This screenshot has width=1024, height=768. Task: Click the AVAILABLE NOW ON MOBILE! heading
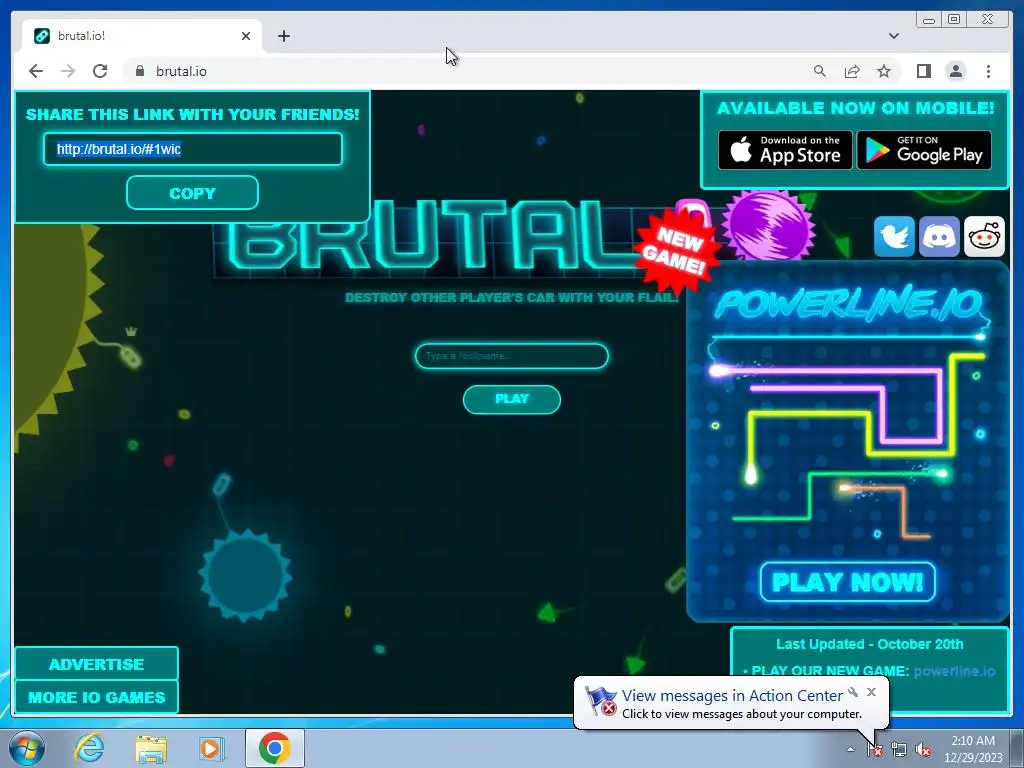pos(856,108)
